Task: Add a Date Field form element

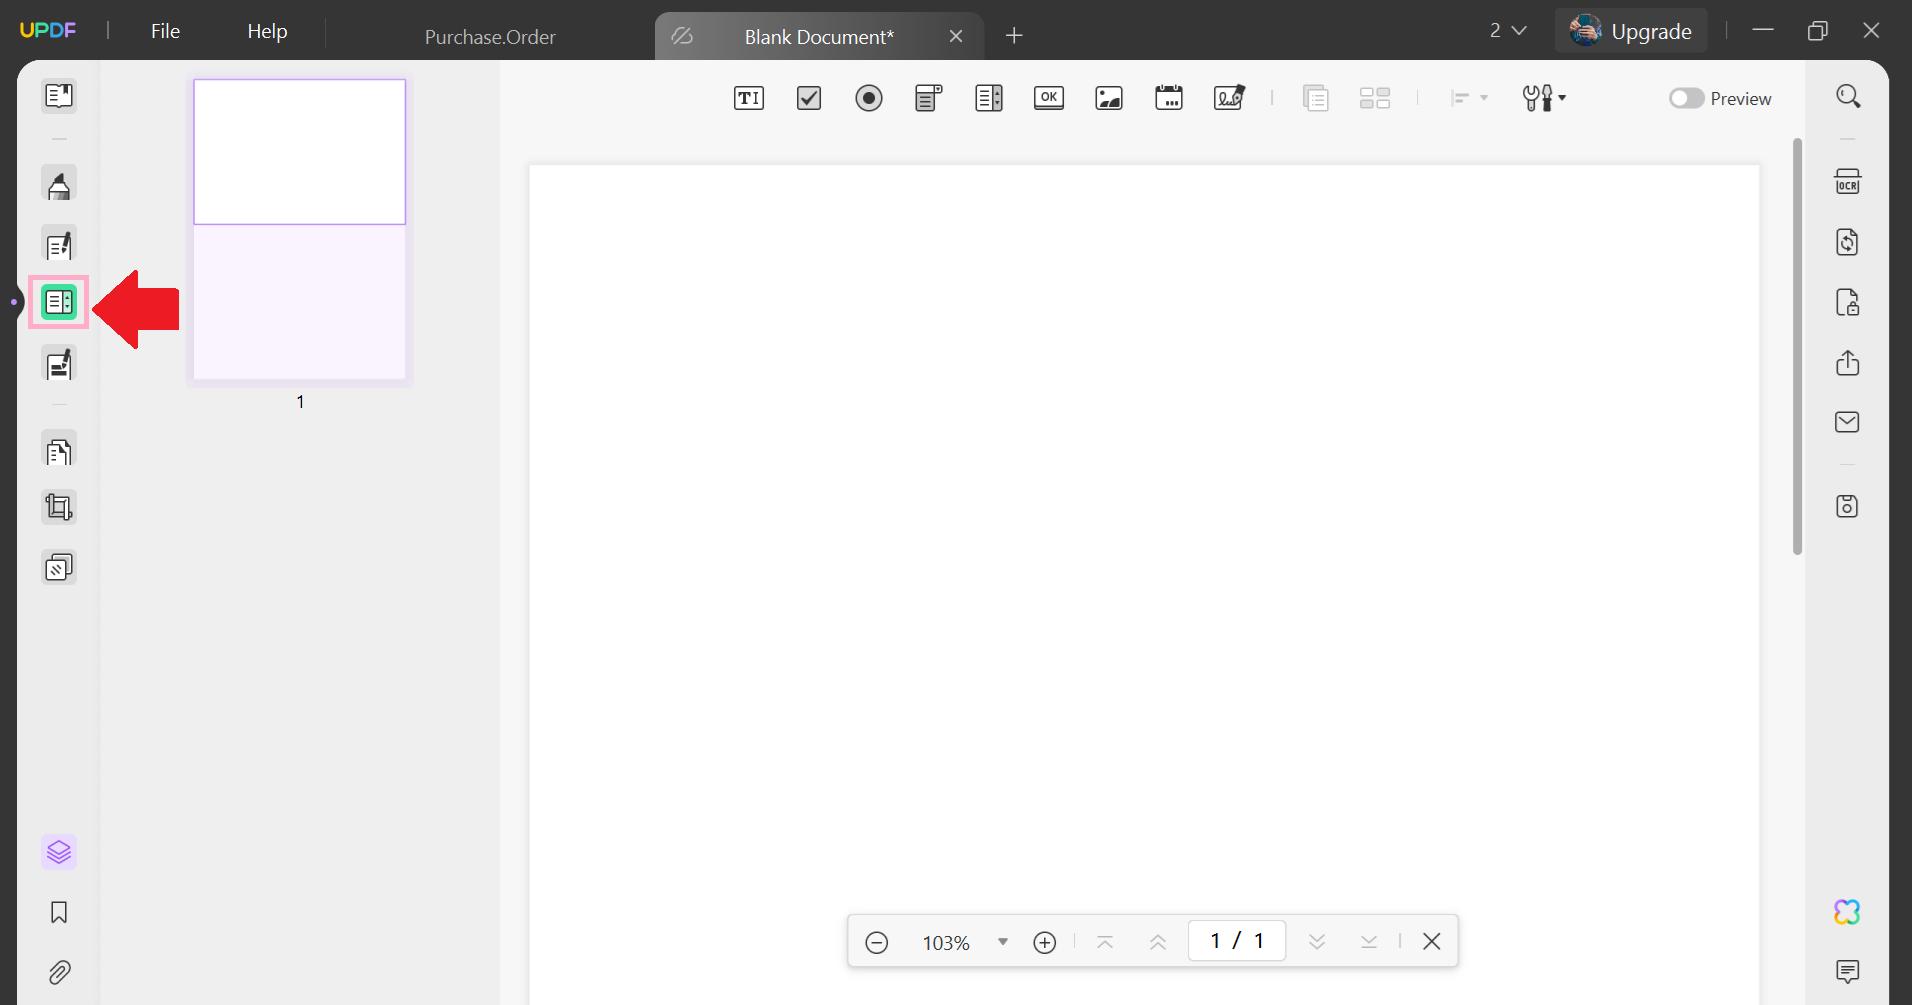Action: [x=1169, y=98]
